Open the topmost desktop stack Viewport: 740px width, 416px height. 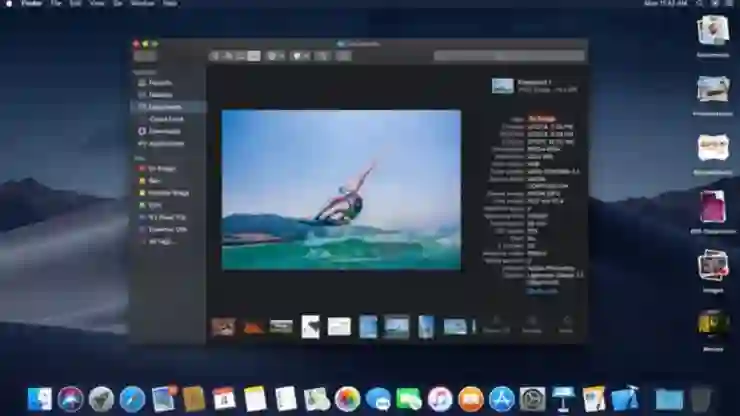pos(713,35)
